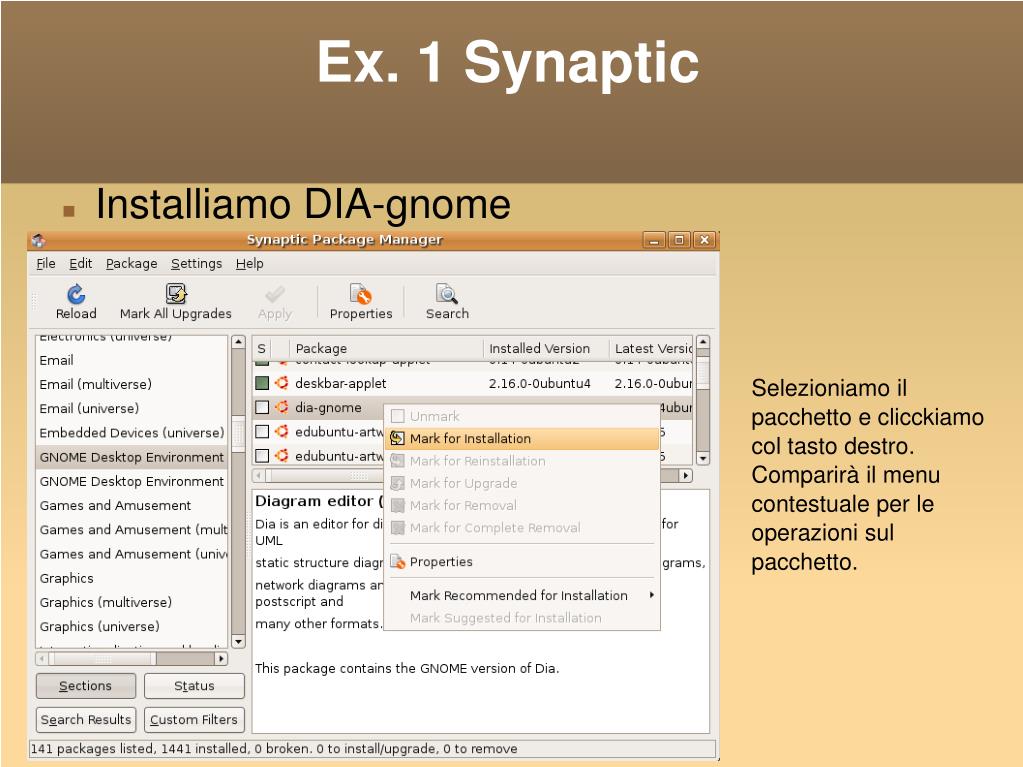
Task: Select the Email (multiverse) section
Action: (131, 384)
